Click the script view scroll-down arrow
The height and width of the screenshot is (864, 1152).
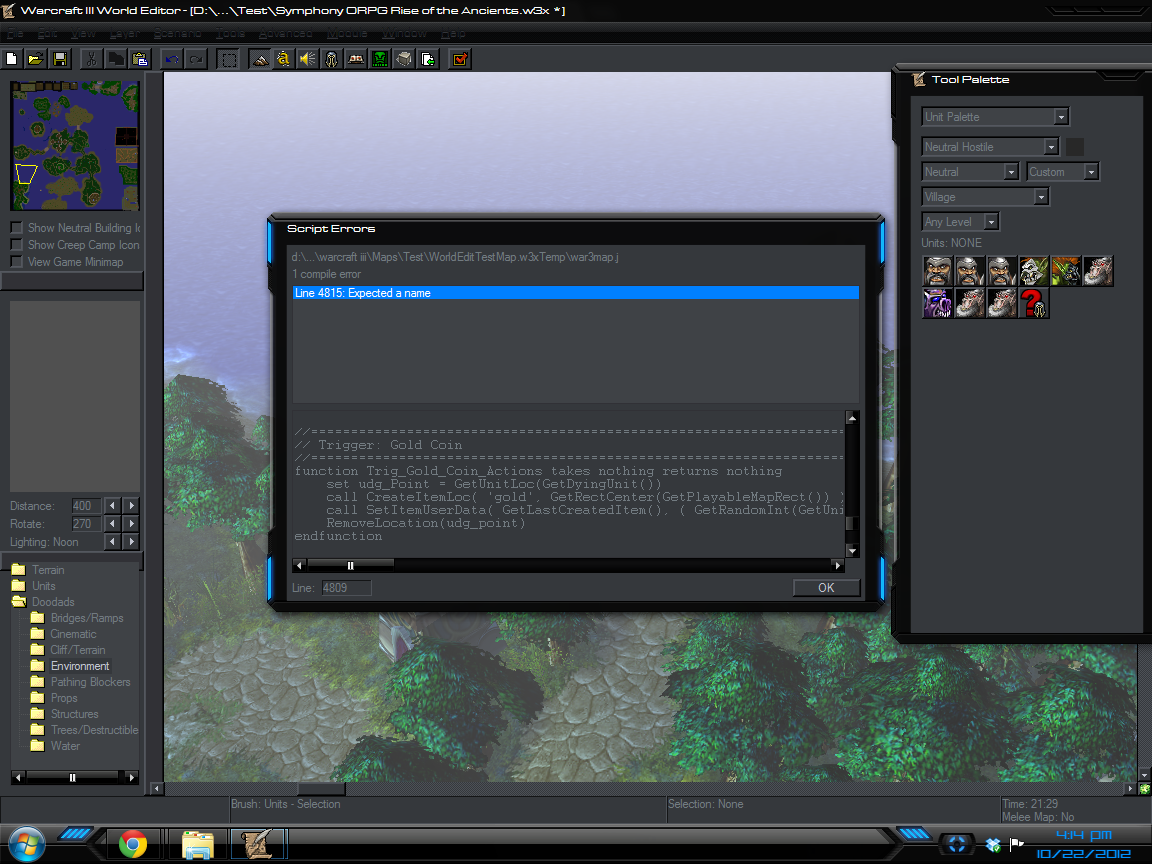(x=852, y=551)
